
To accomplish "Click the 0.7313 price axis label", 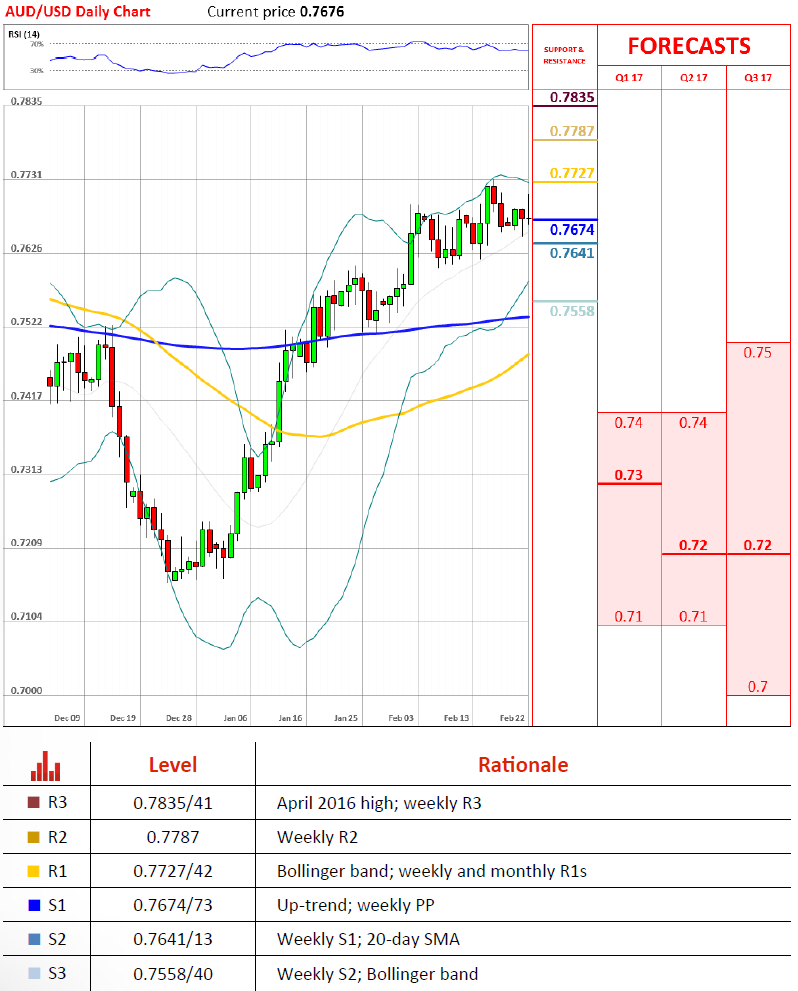I will (x=27, y=470).
